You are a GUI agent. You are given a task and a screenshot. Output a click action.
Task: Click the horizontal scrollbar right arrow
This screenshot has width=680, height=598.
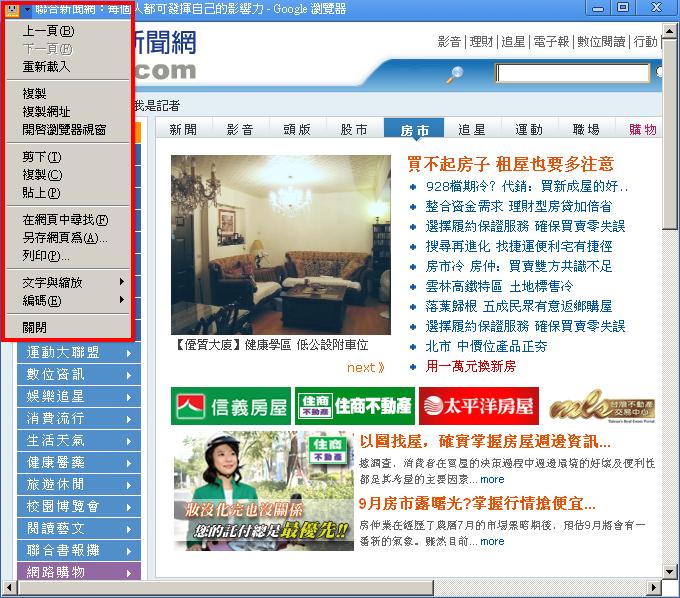pos(654,588)
